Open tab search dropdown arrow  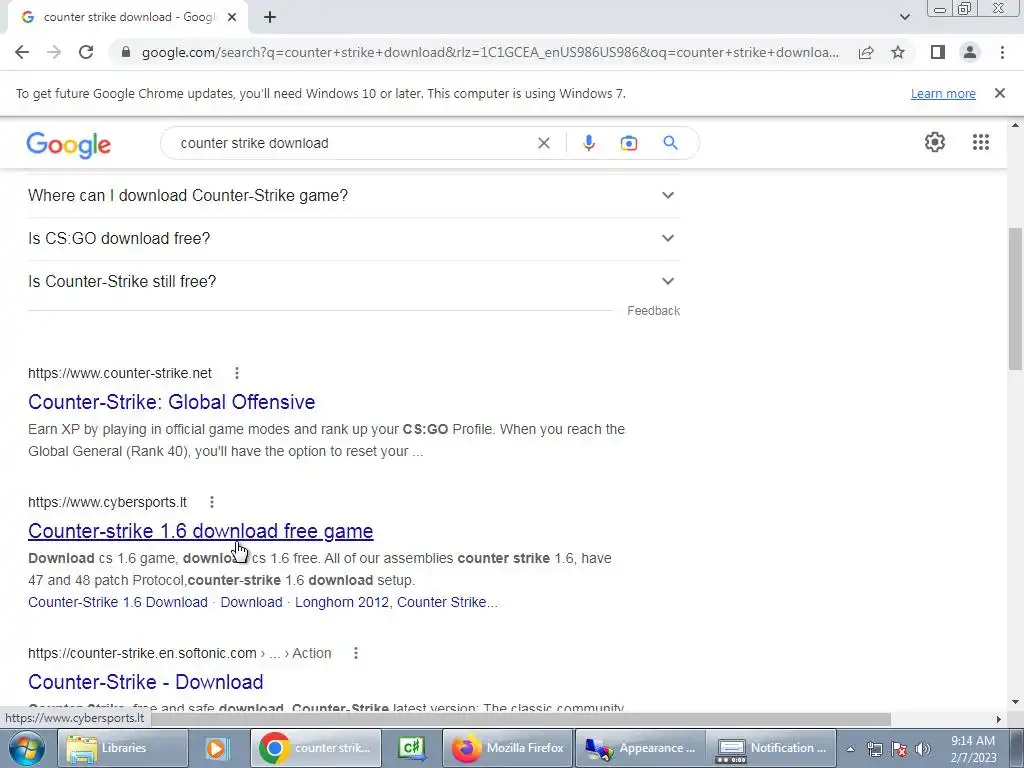(904, 17)
